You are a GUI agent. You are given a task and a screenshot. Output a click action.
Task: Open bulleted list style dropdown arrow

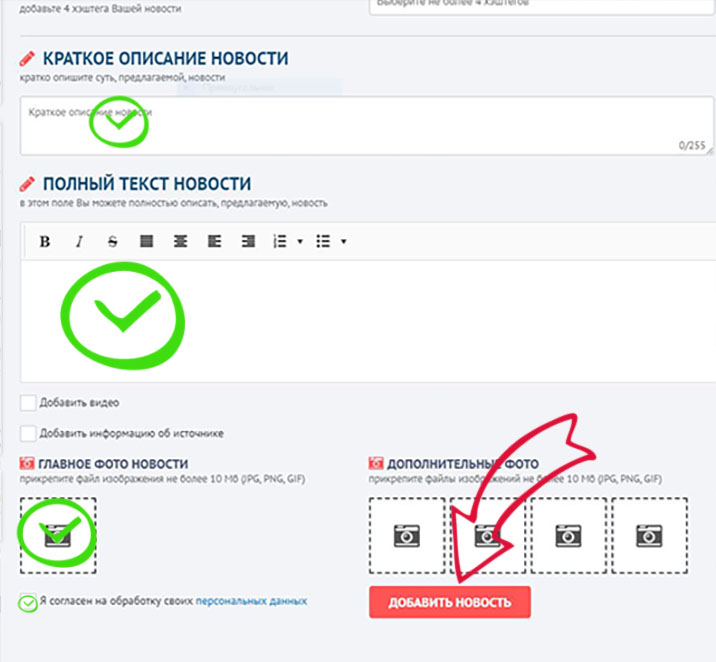tap(343, 242)
